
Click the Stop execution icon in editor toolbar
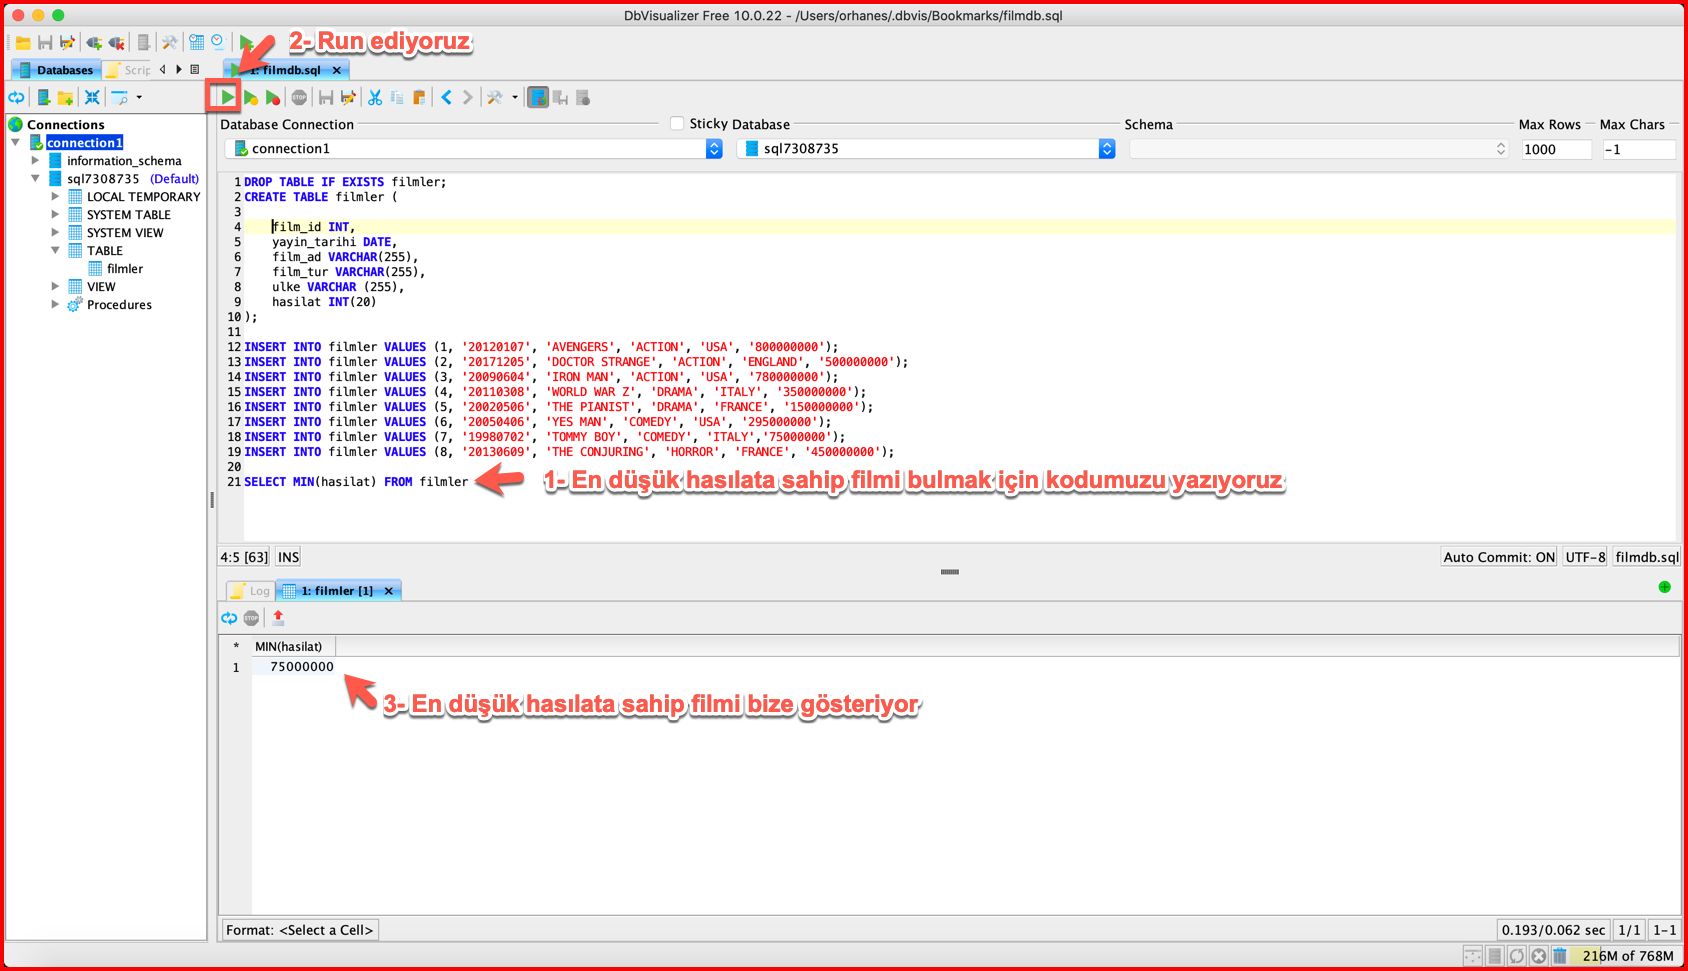pyautogui.click(x=299, y=98)
